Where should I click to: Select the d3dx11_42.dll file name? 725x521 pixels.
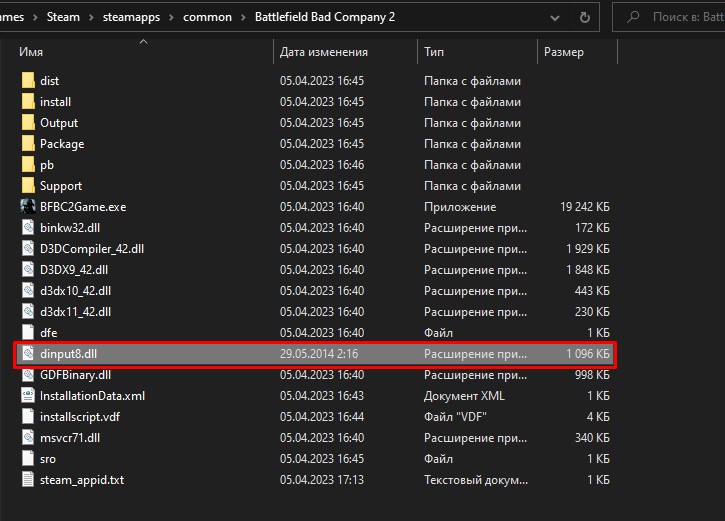point(75,312)
